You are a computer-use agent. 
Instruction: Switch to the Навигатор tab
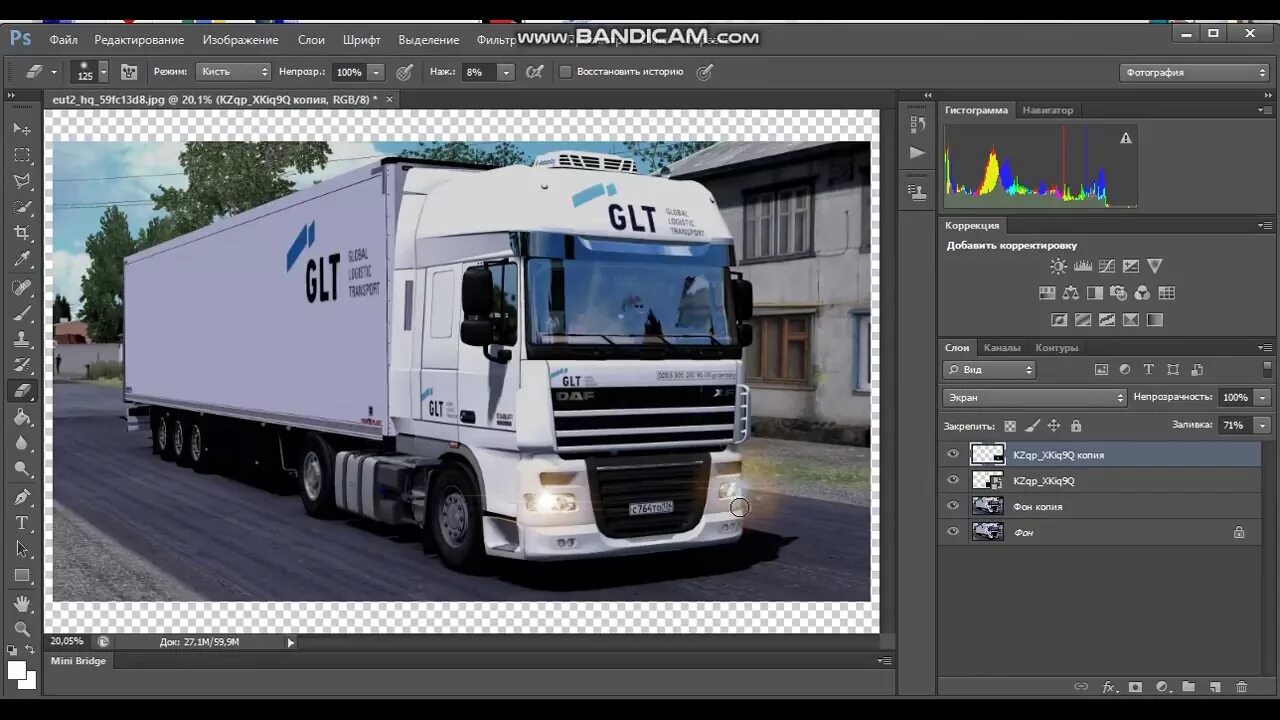[1047, 110]
